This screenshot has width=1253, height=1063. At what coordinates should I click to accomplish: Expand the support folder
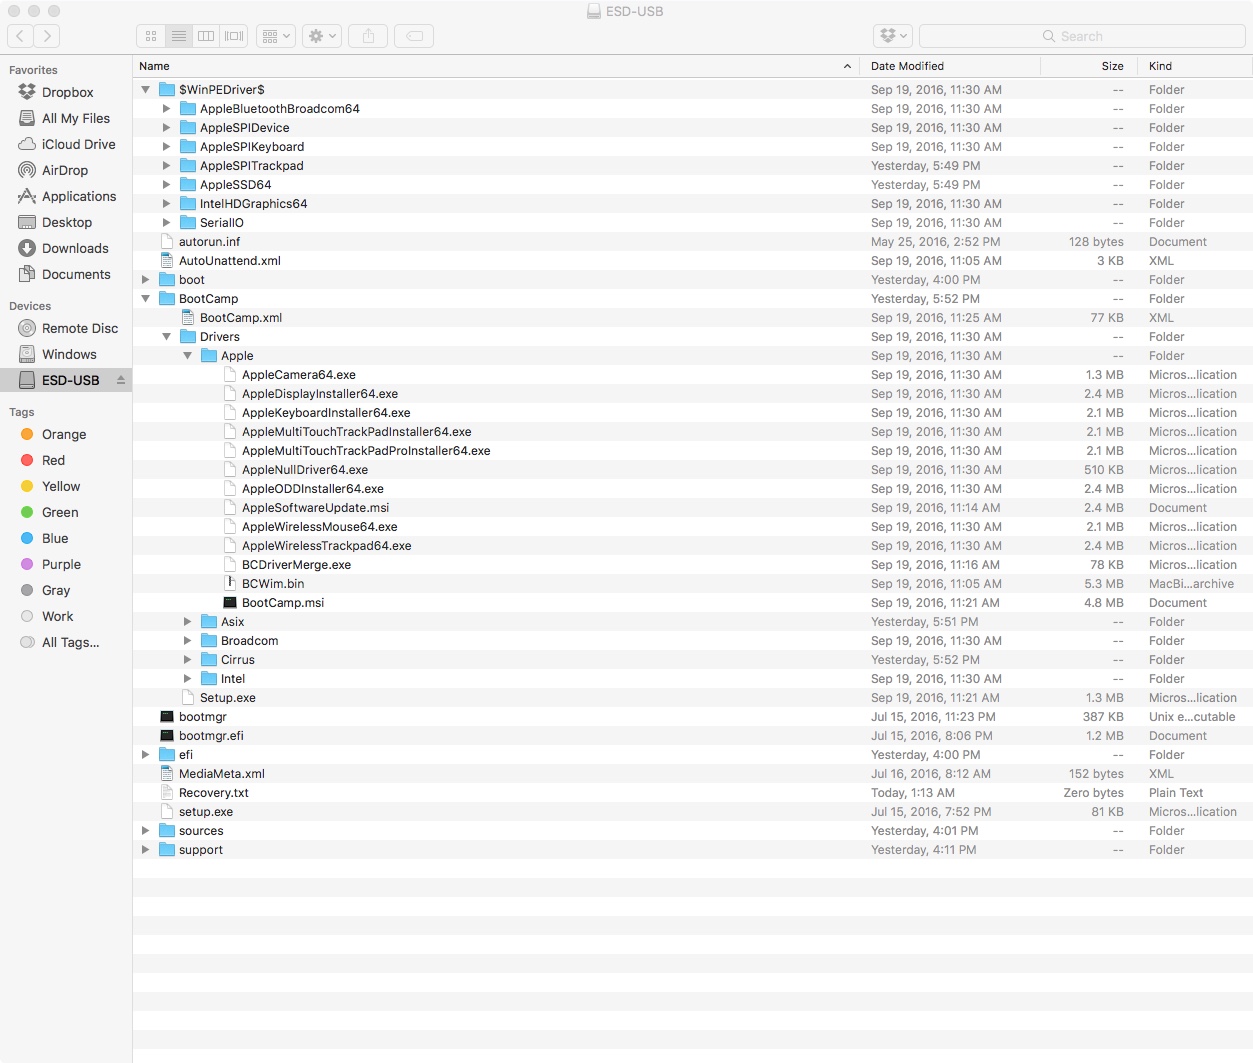click(x=146, y=849)
